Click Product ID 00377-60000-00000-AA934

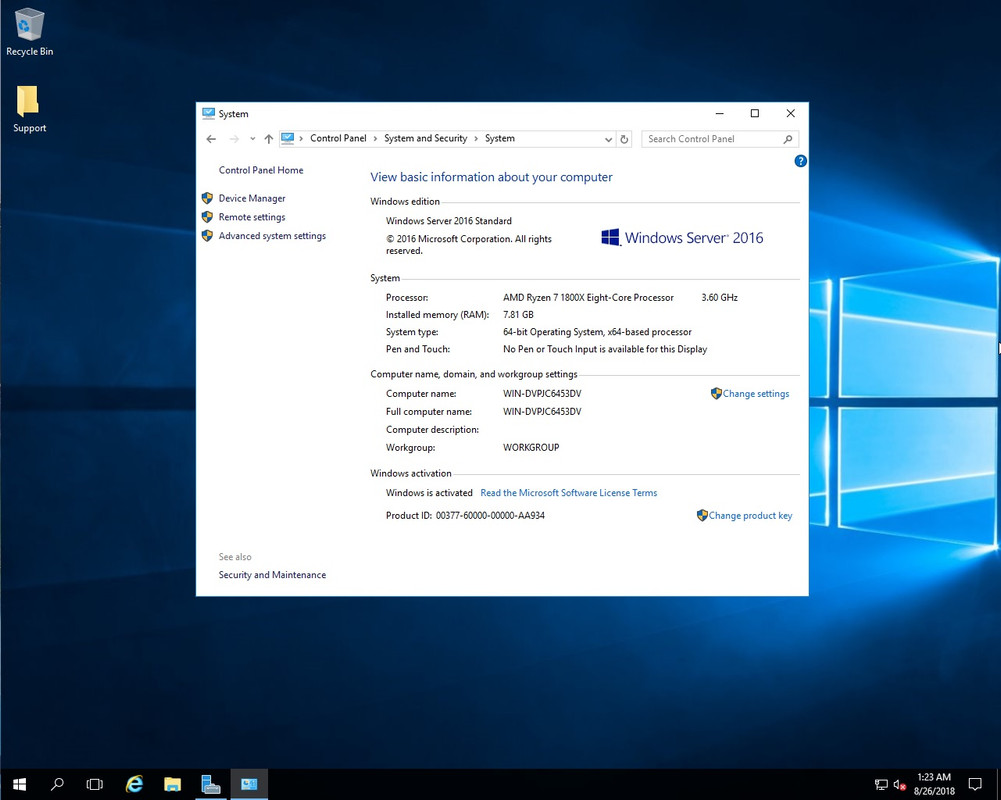490,515
